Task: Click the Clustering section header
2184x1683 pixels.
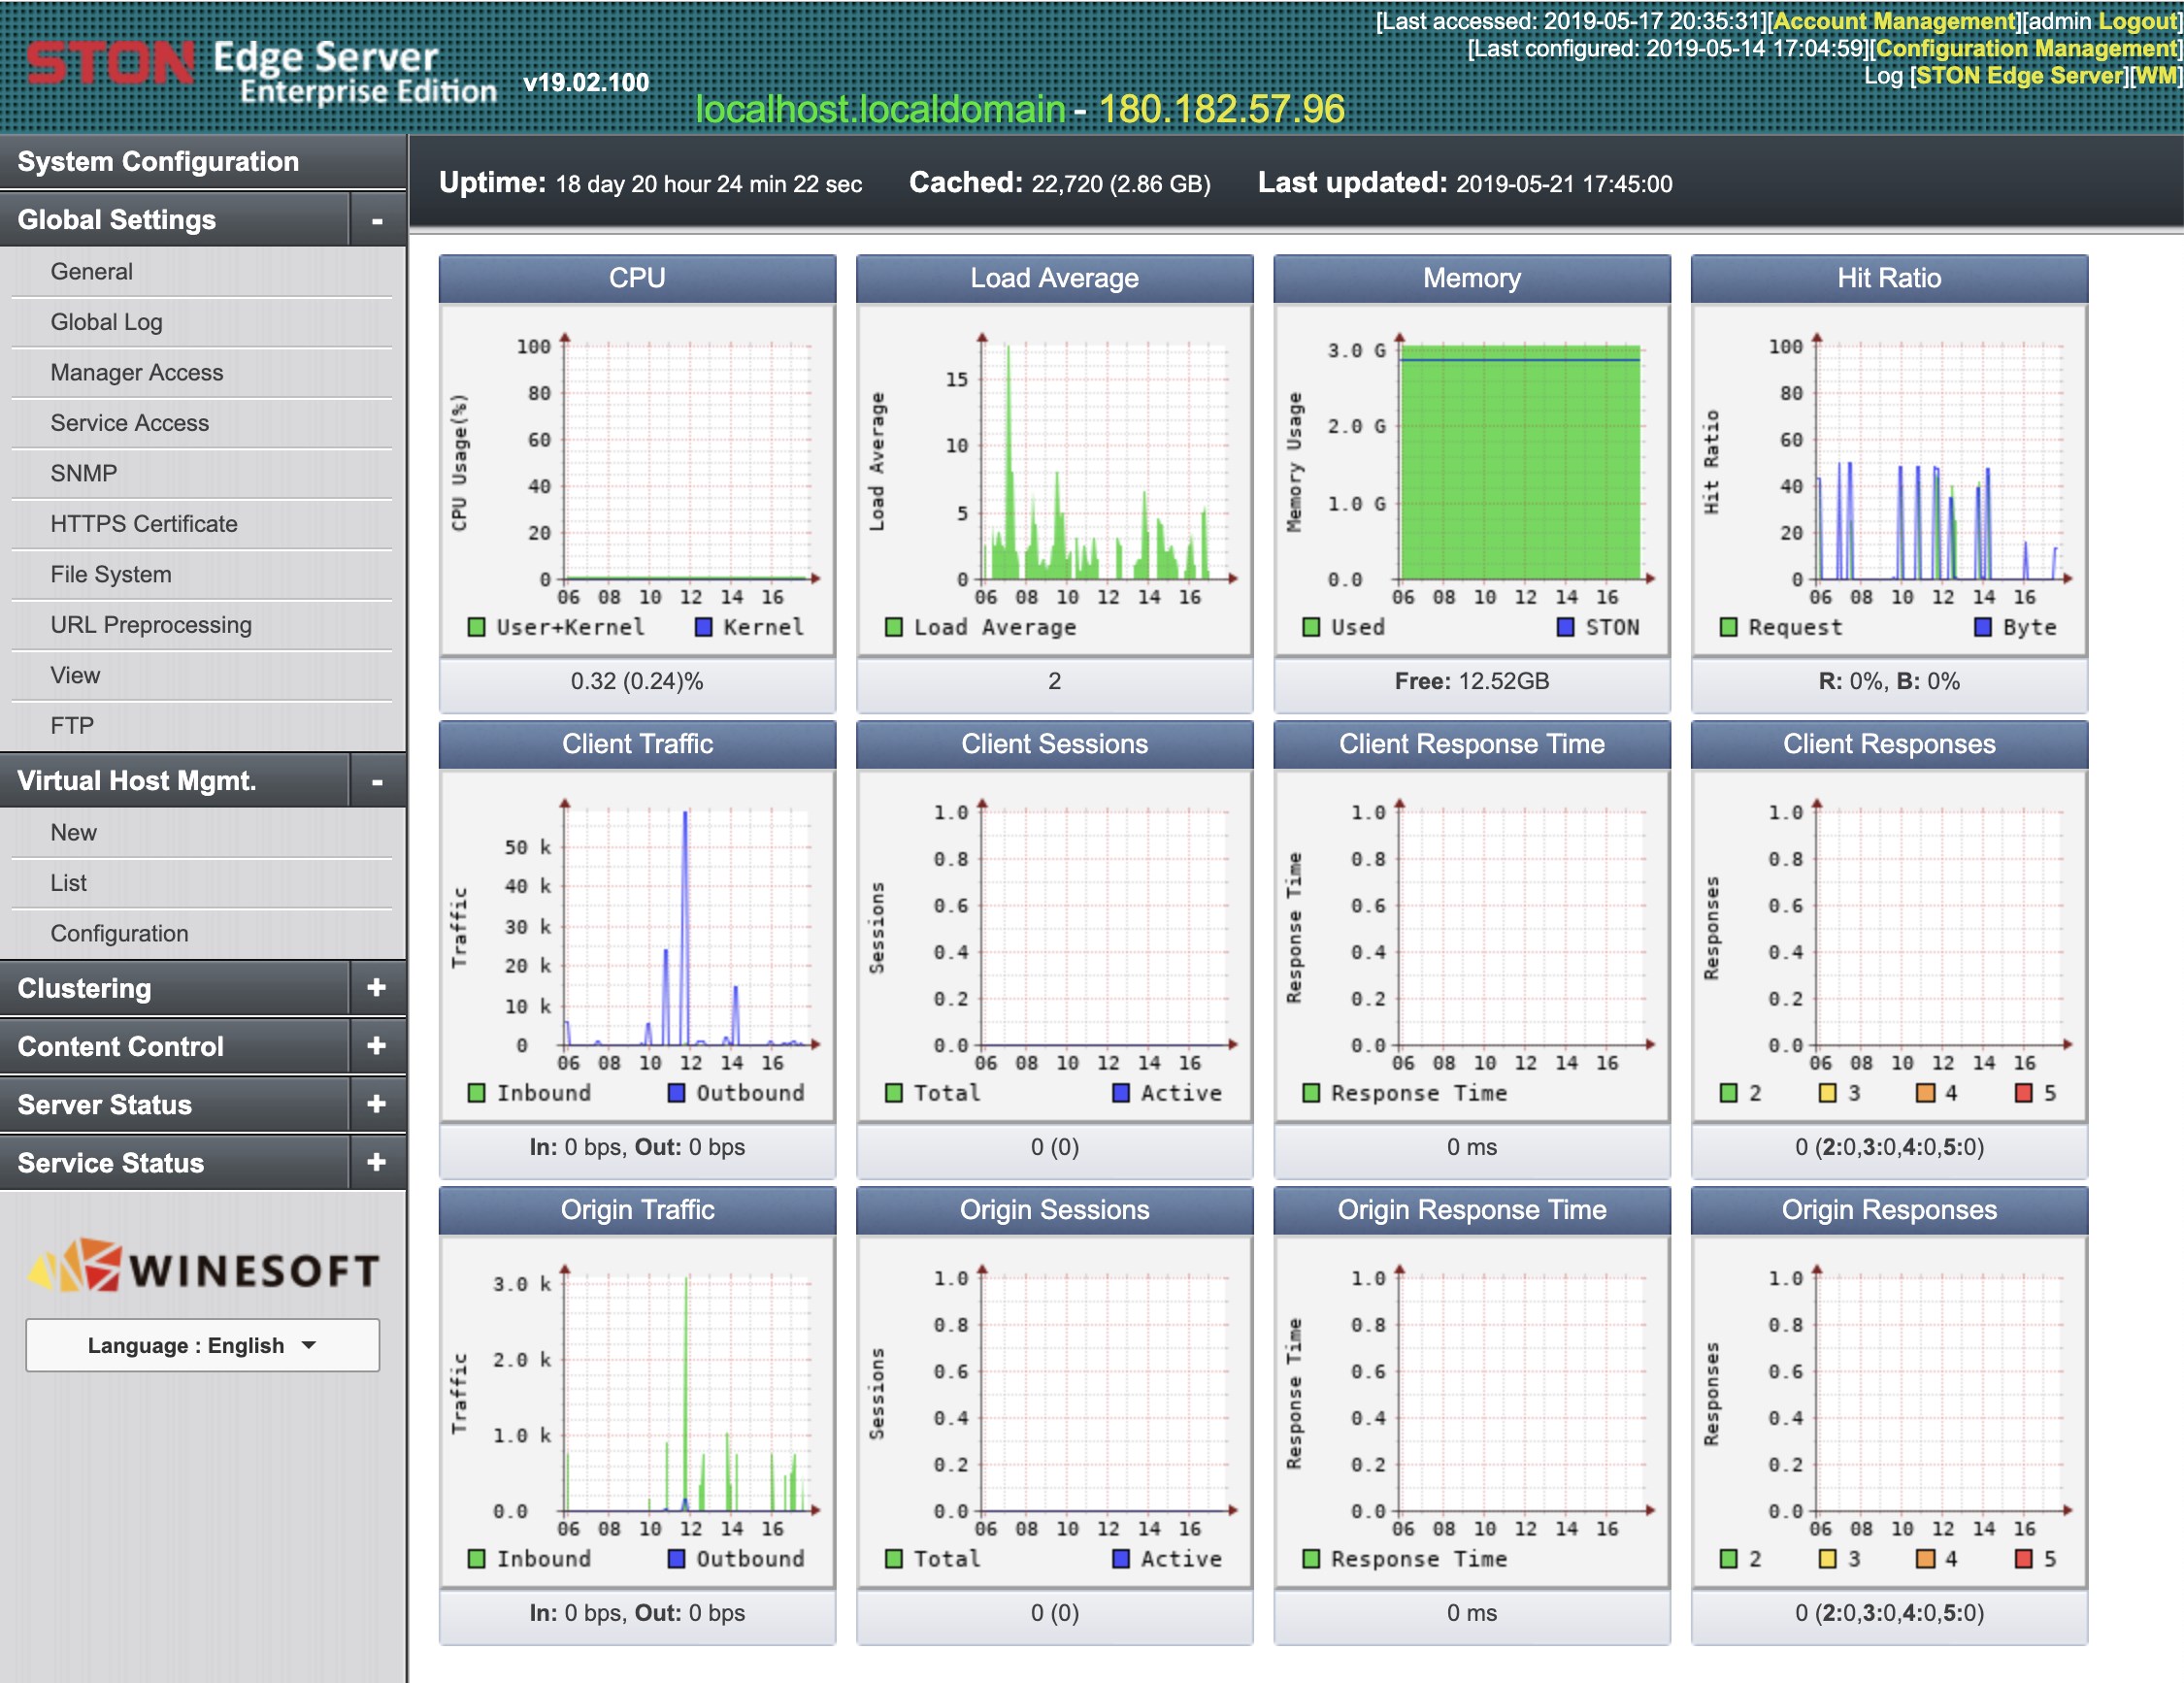Action: (x=175, y=988)
